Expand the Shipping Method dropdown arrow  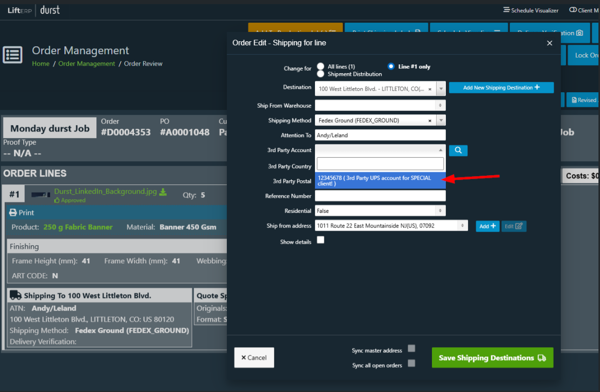(441, 121)
